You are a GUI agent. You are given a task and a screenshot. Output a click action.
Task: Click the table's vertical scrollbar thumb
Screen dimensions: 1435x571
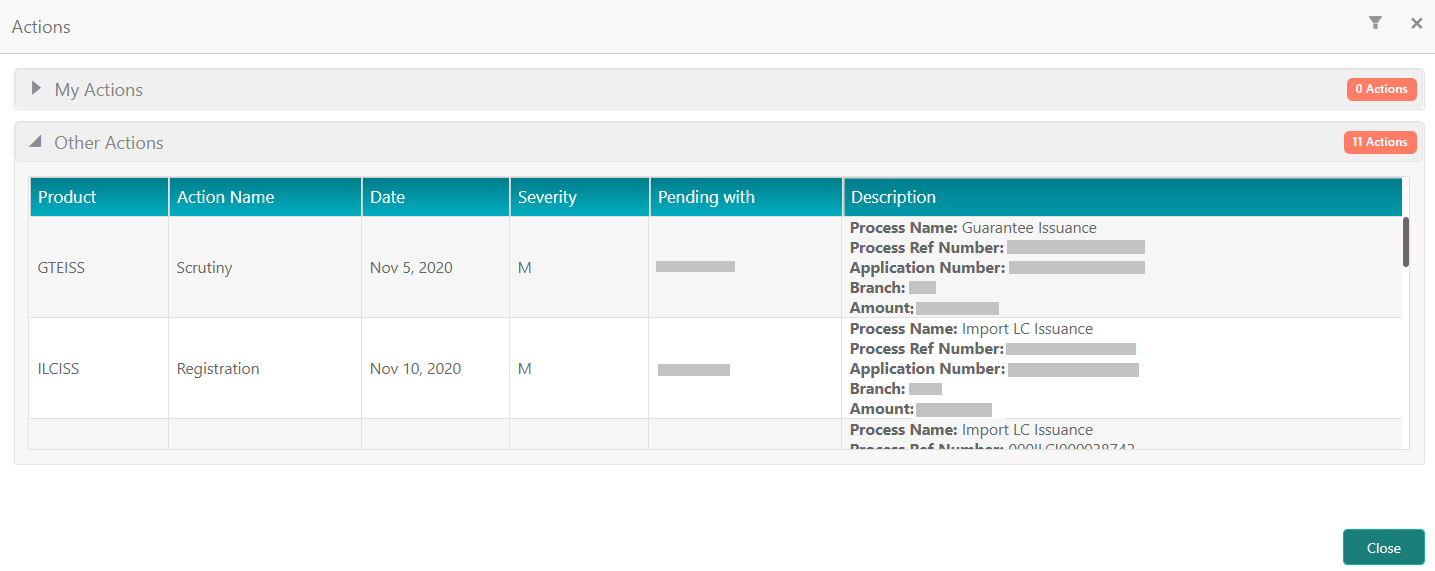1406,242
